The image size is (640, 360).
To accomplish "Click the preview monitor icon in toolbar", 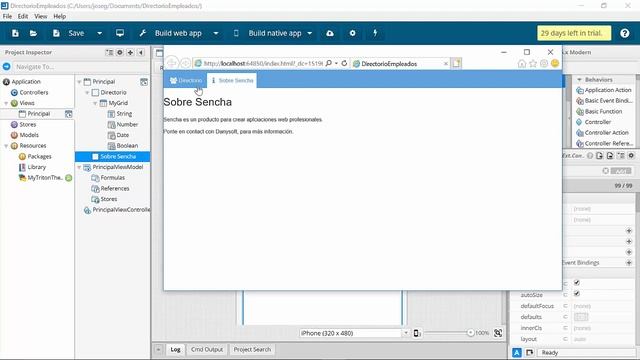I will [120, 33].
